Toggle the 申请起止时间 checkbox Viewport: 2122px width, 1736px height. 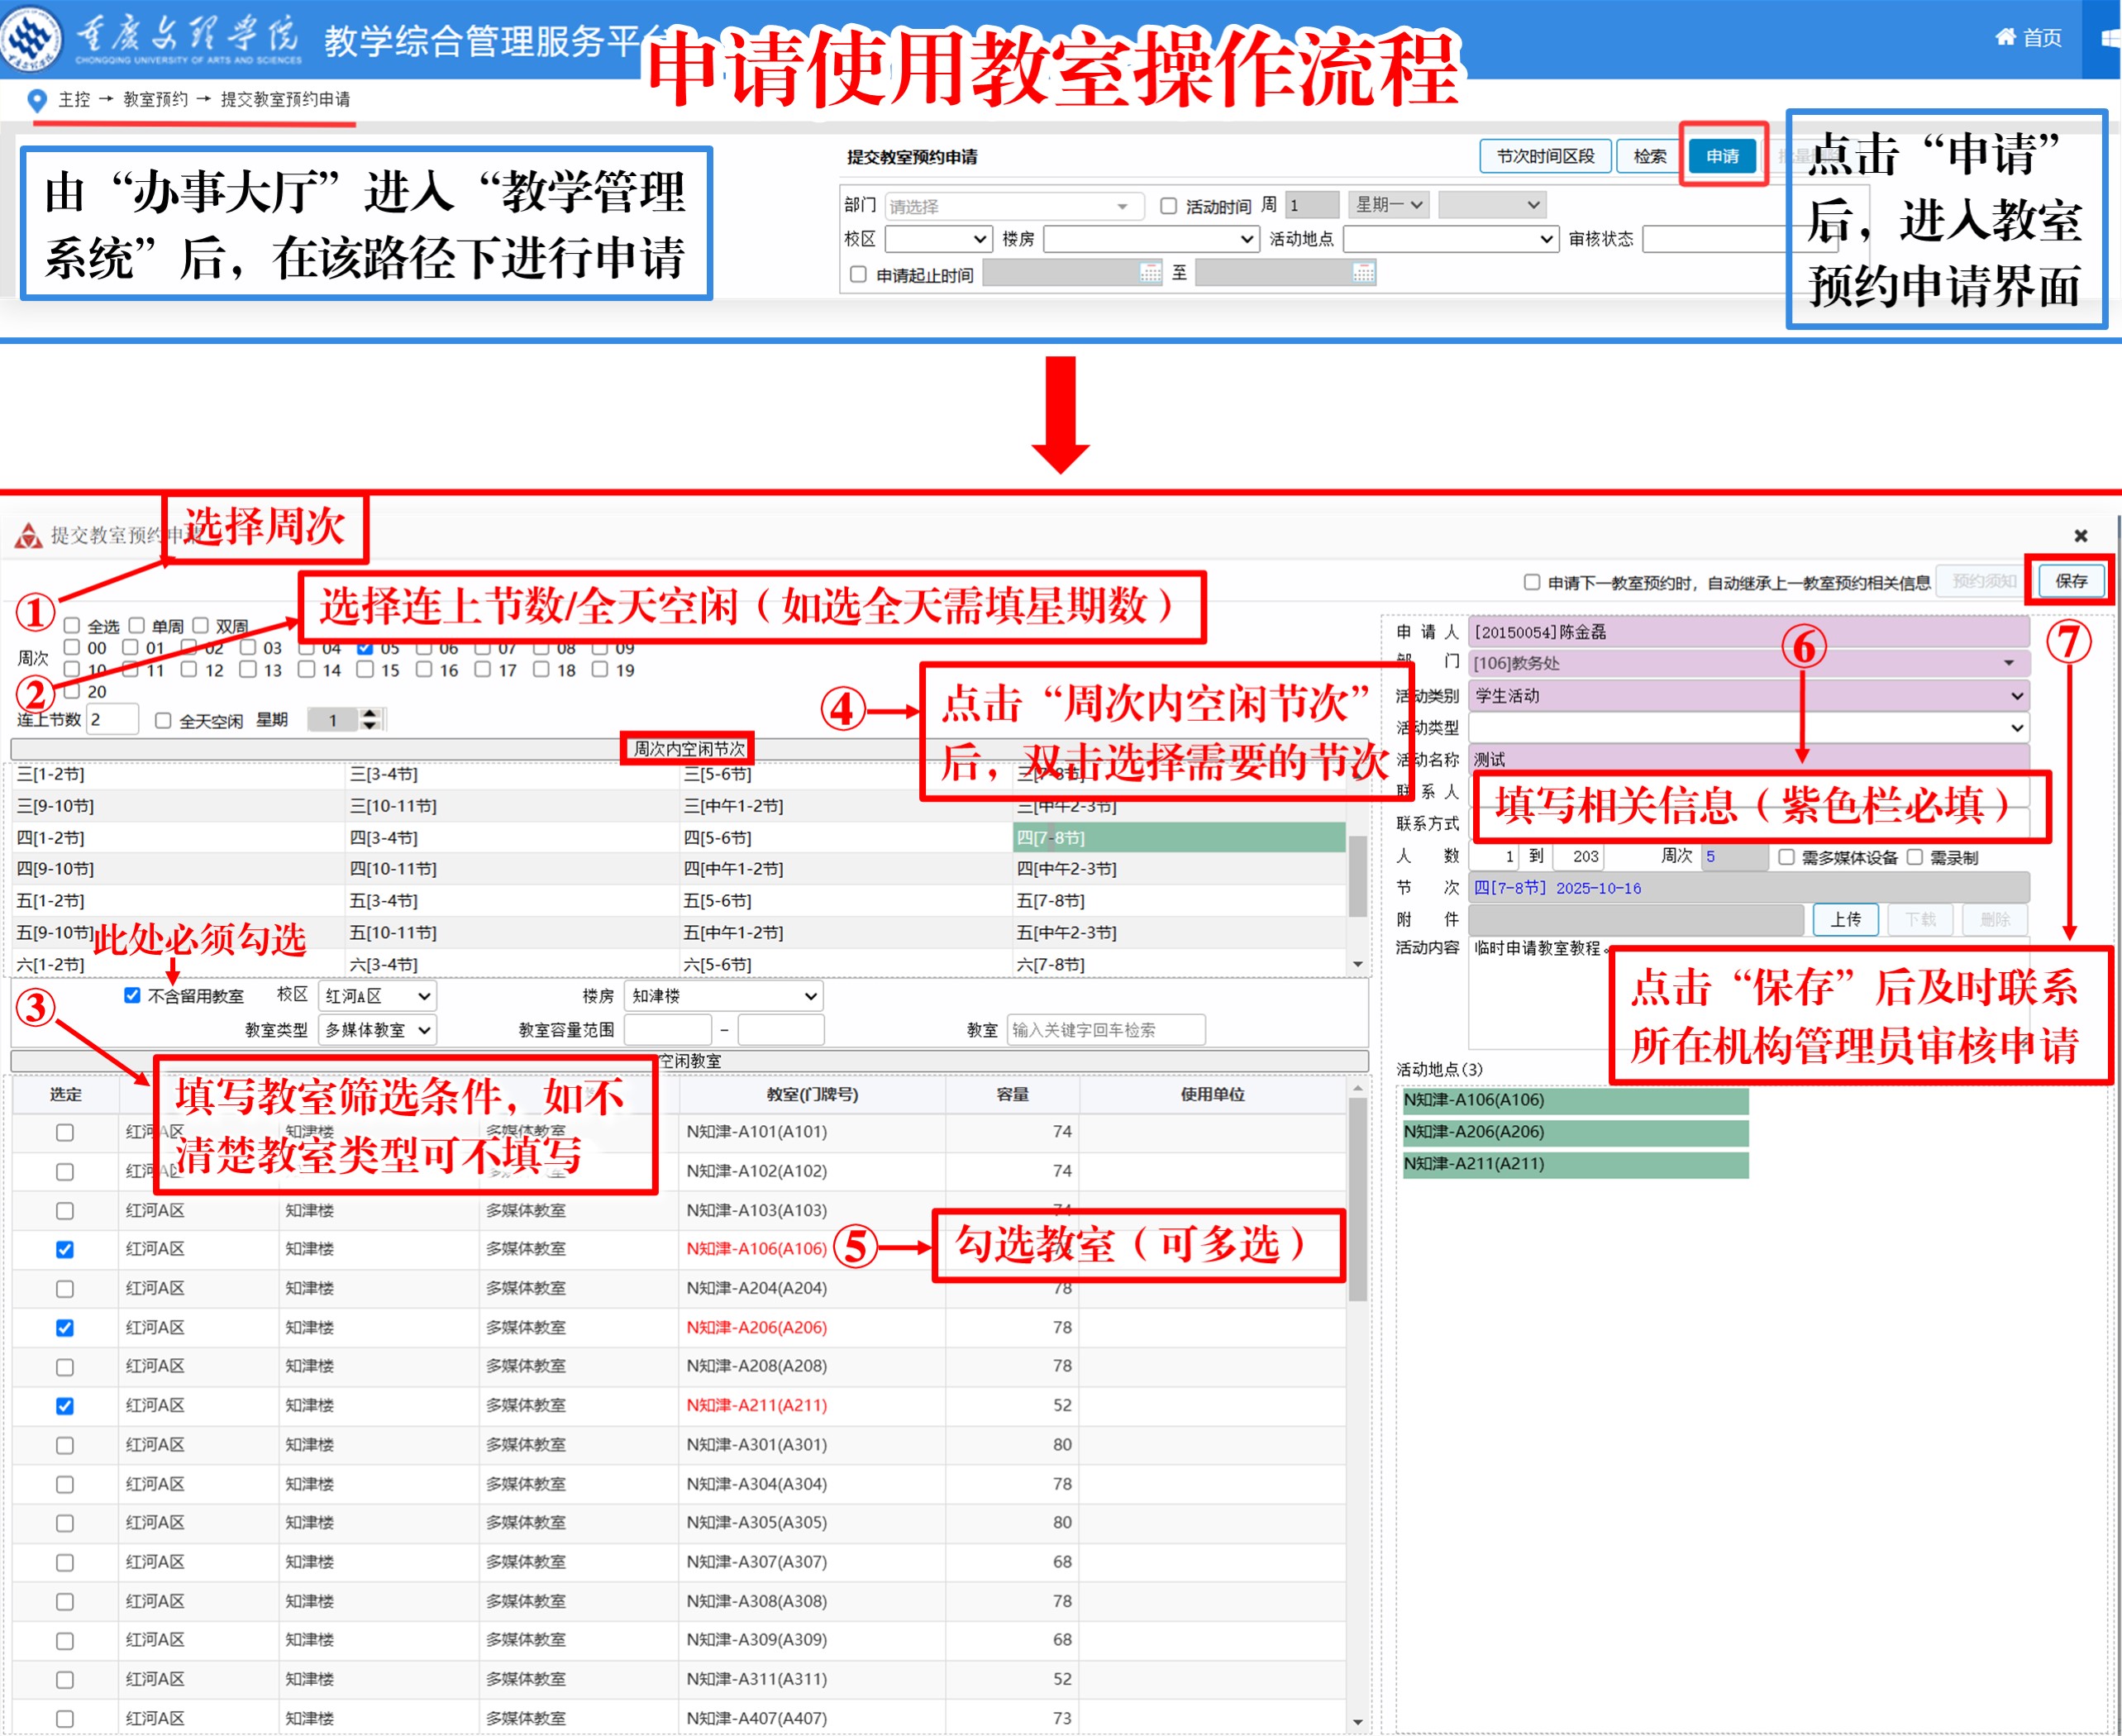coord(858,274)
